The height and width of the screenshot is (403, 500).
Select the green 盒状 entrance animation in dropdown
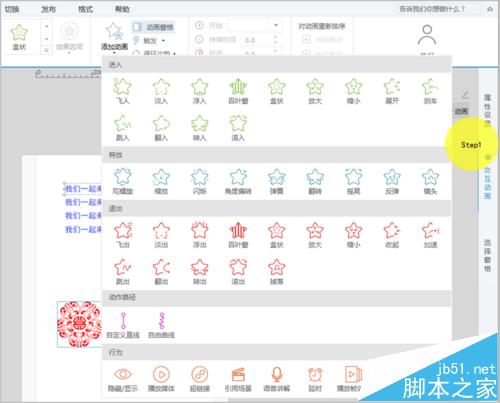click(277, 91)
